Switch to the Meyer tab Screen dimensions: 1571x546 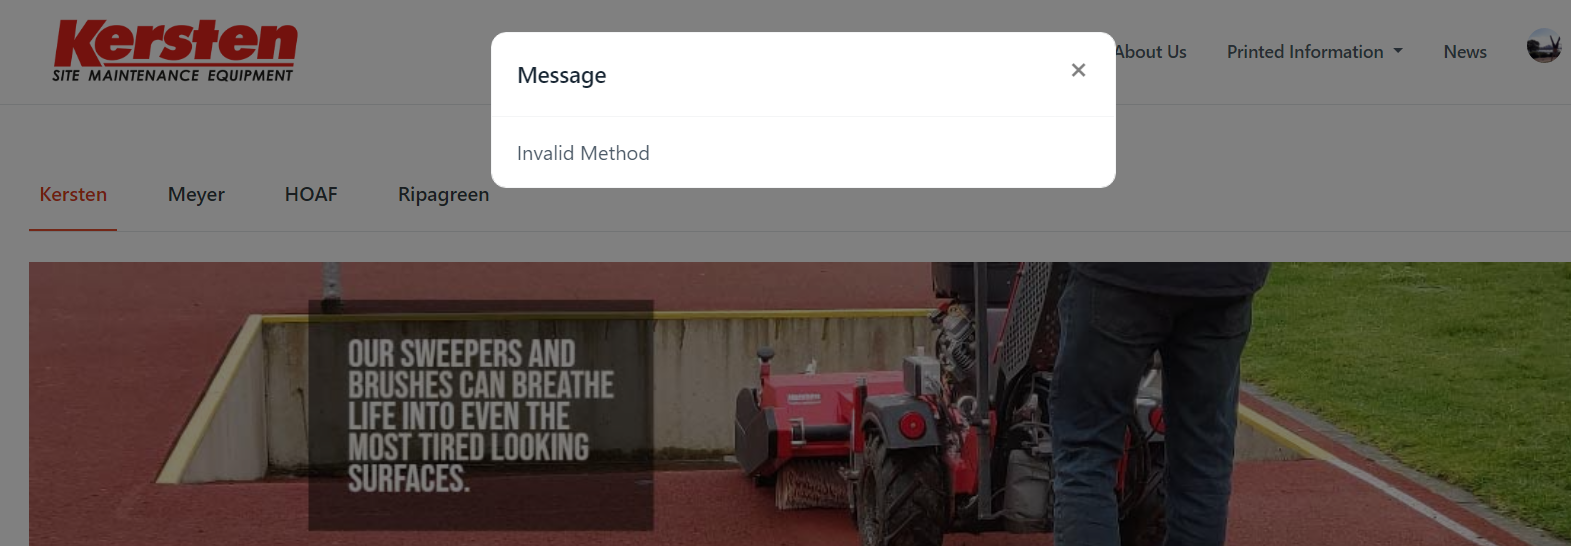pyautogui.click(x=196, y=194)
